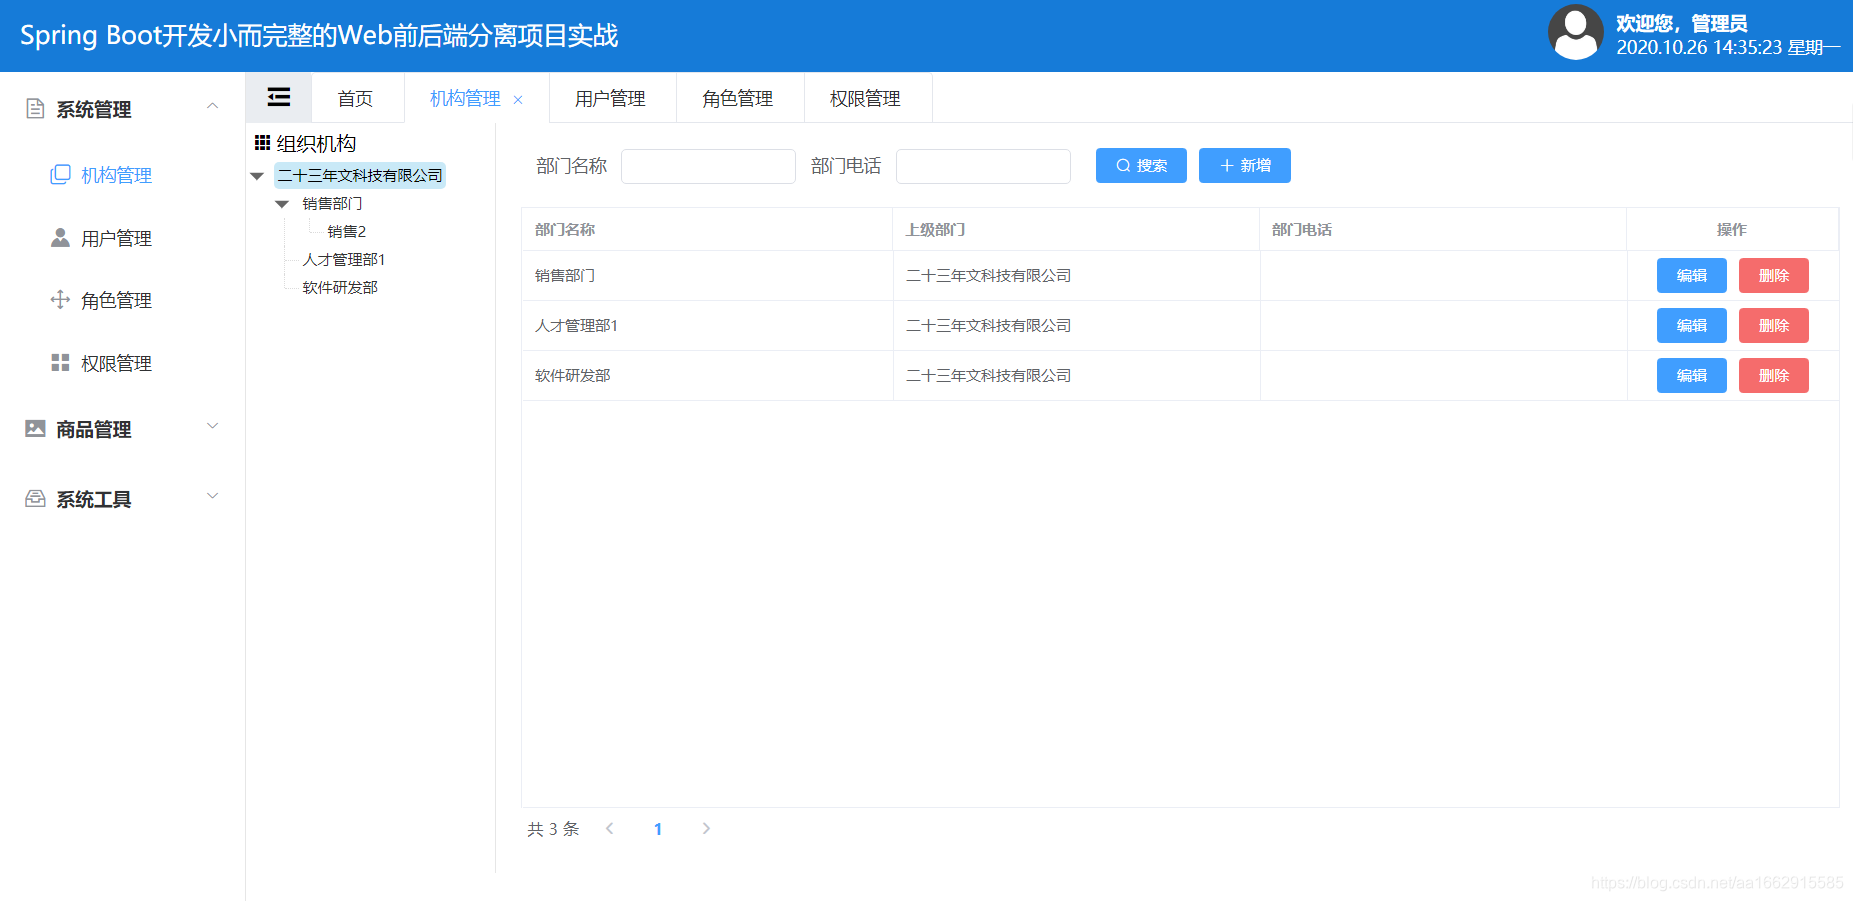Switch to the 角色管理 tab
This screenshot has height=901, width=1853.
tap(738, 98)
